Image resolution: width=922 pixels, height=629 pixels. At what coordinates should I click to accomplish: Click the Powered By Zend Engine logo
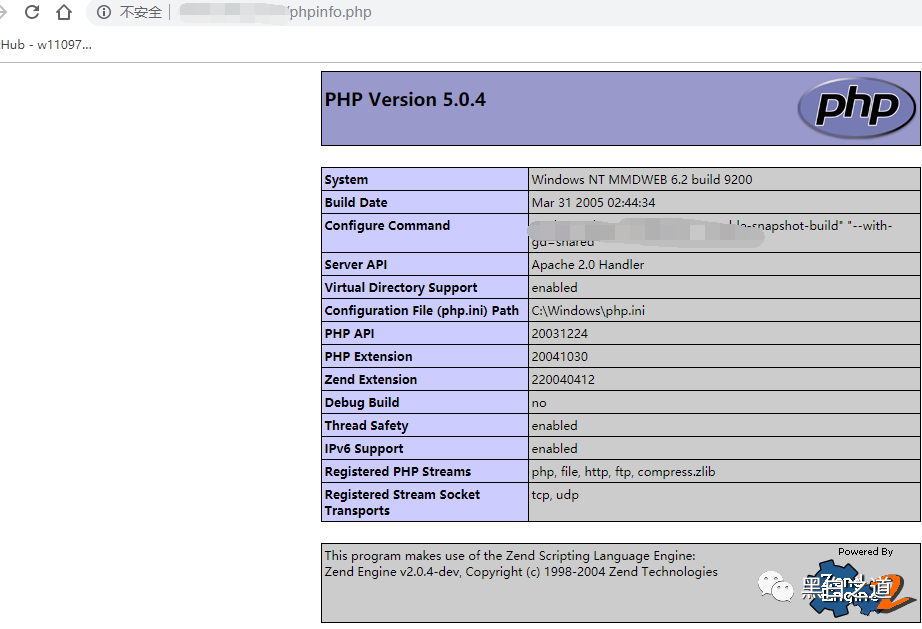pyautogui.click(x=864, y=585)
